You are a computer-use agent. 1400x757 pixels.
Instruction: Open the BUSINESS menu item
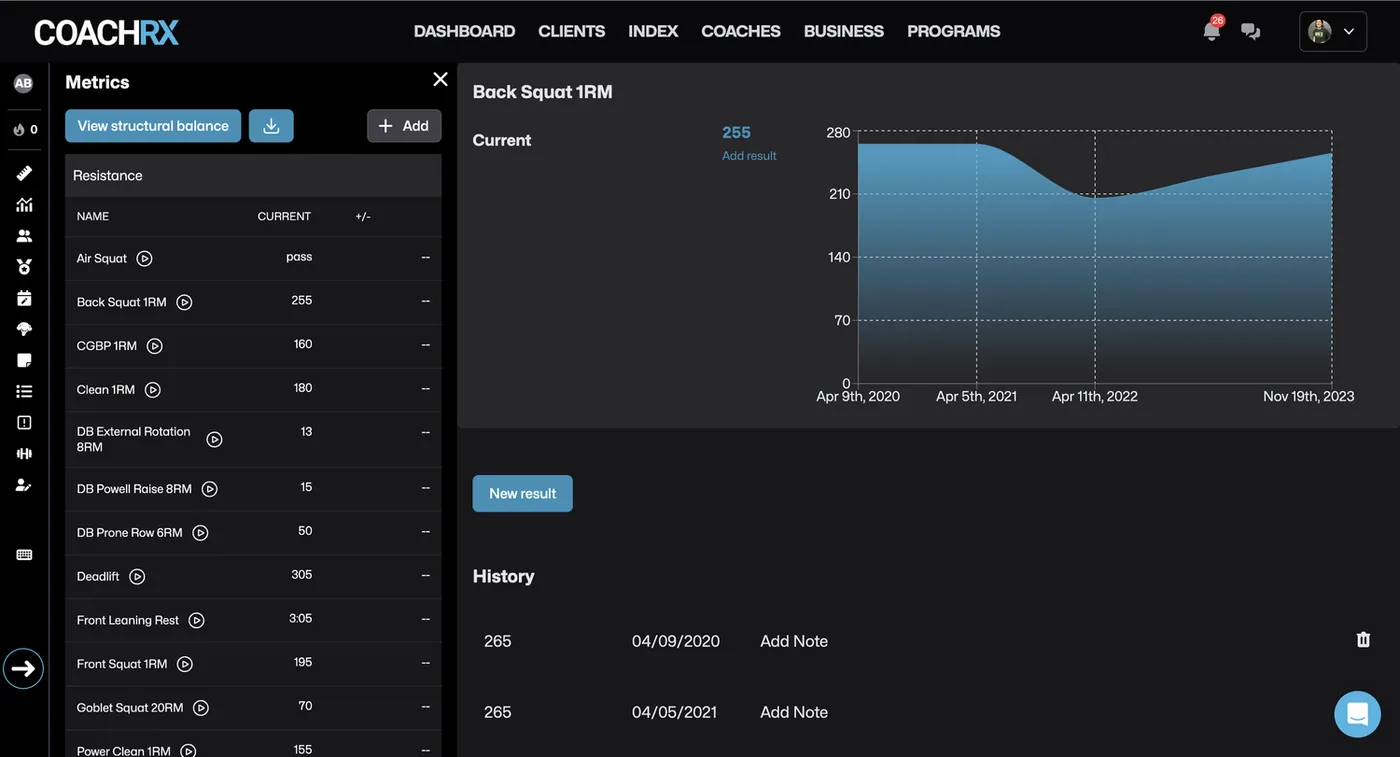click(844, 31)
